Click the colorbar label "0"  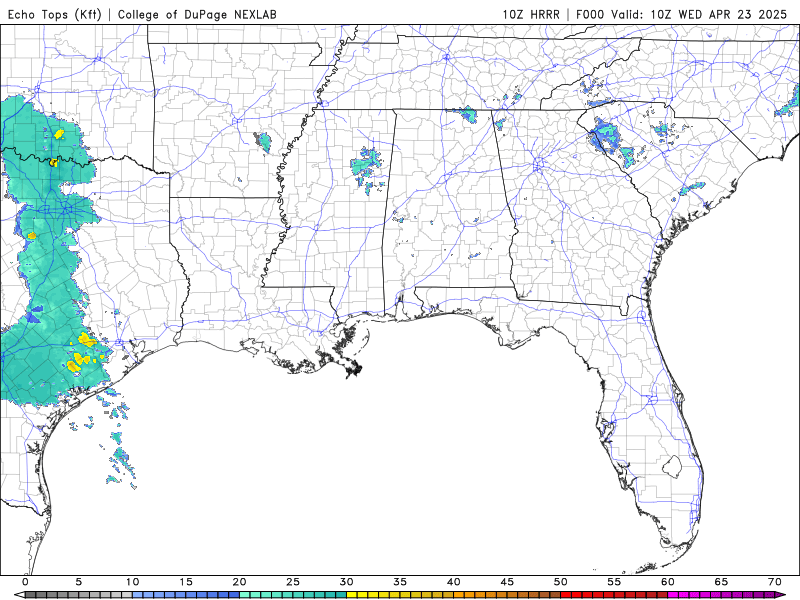[26, 582]
